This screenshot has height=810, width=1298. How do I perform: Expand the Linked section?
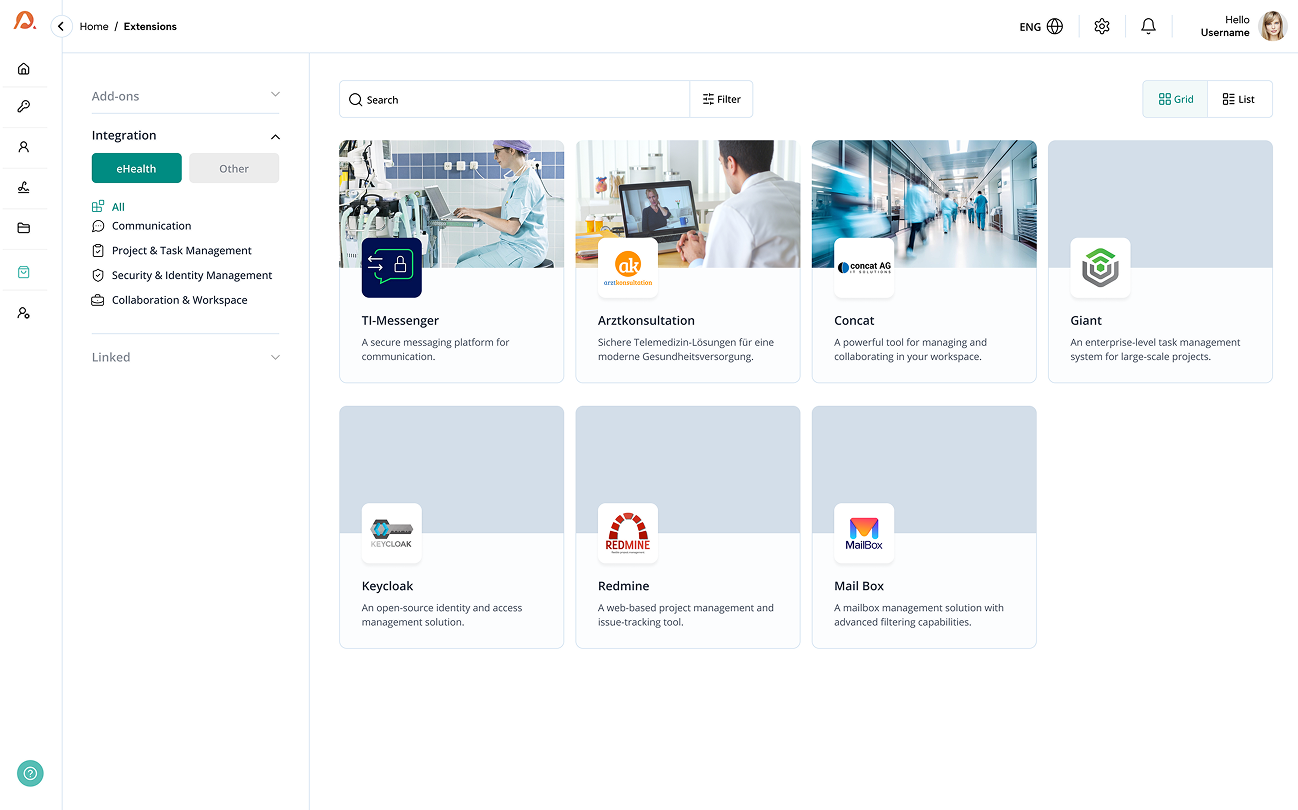point(185,357)
